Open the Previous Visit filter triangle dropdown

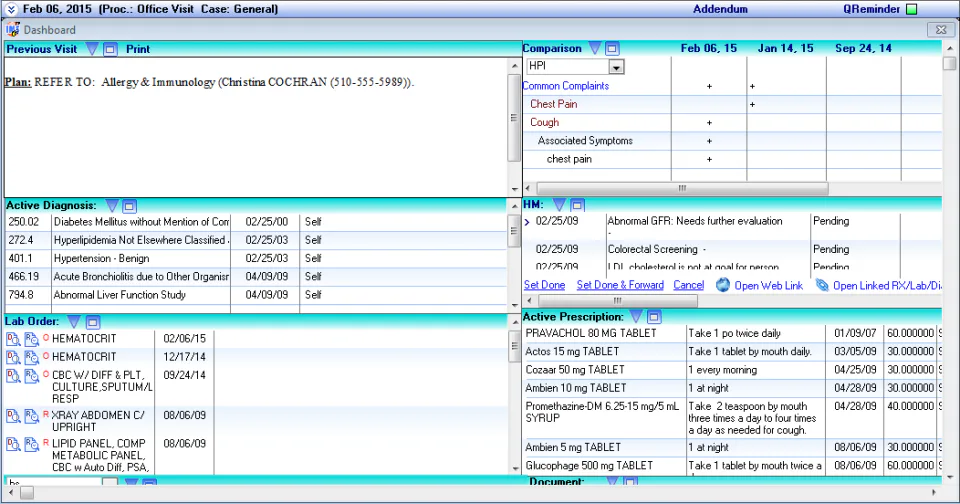[92, 49]
